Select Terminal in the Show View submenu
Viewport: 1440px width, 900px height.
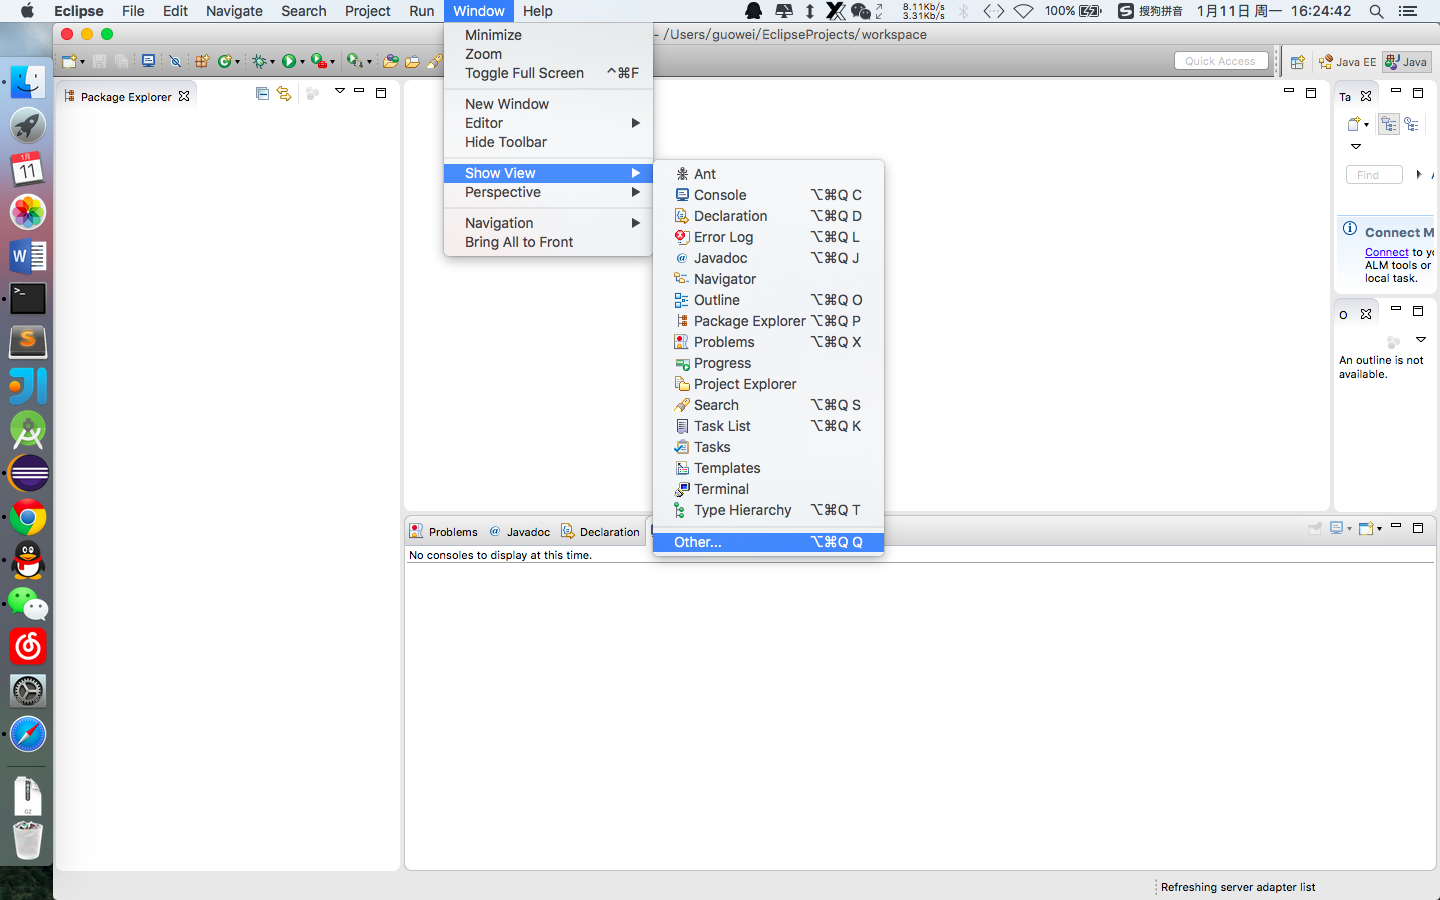point(768,489)
